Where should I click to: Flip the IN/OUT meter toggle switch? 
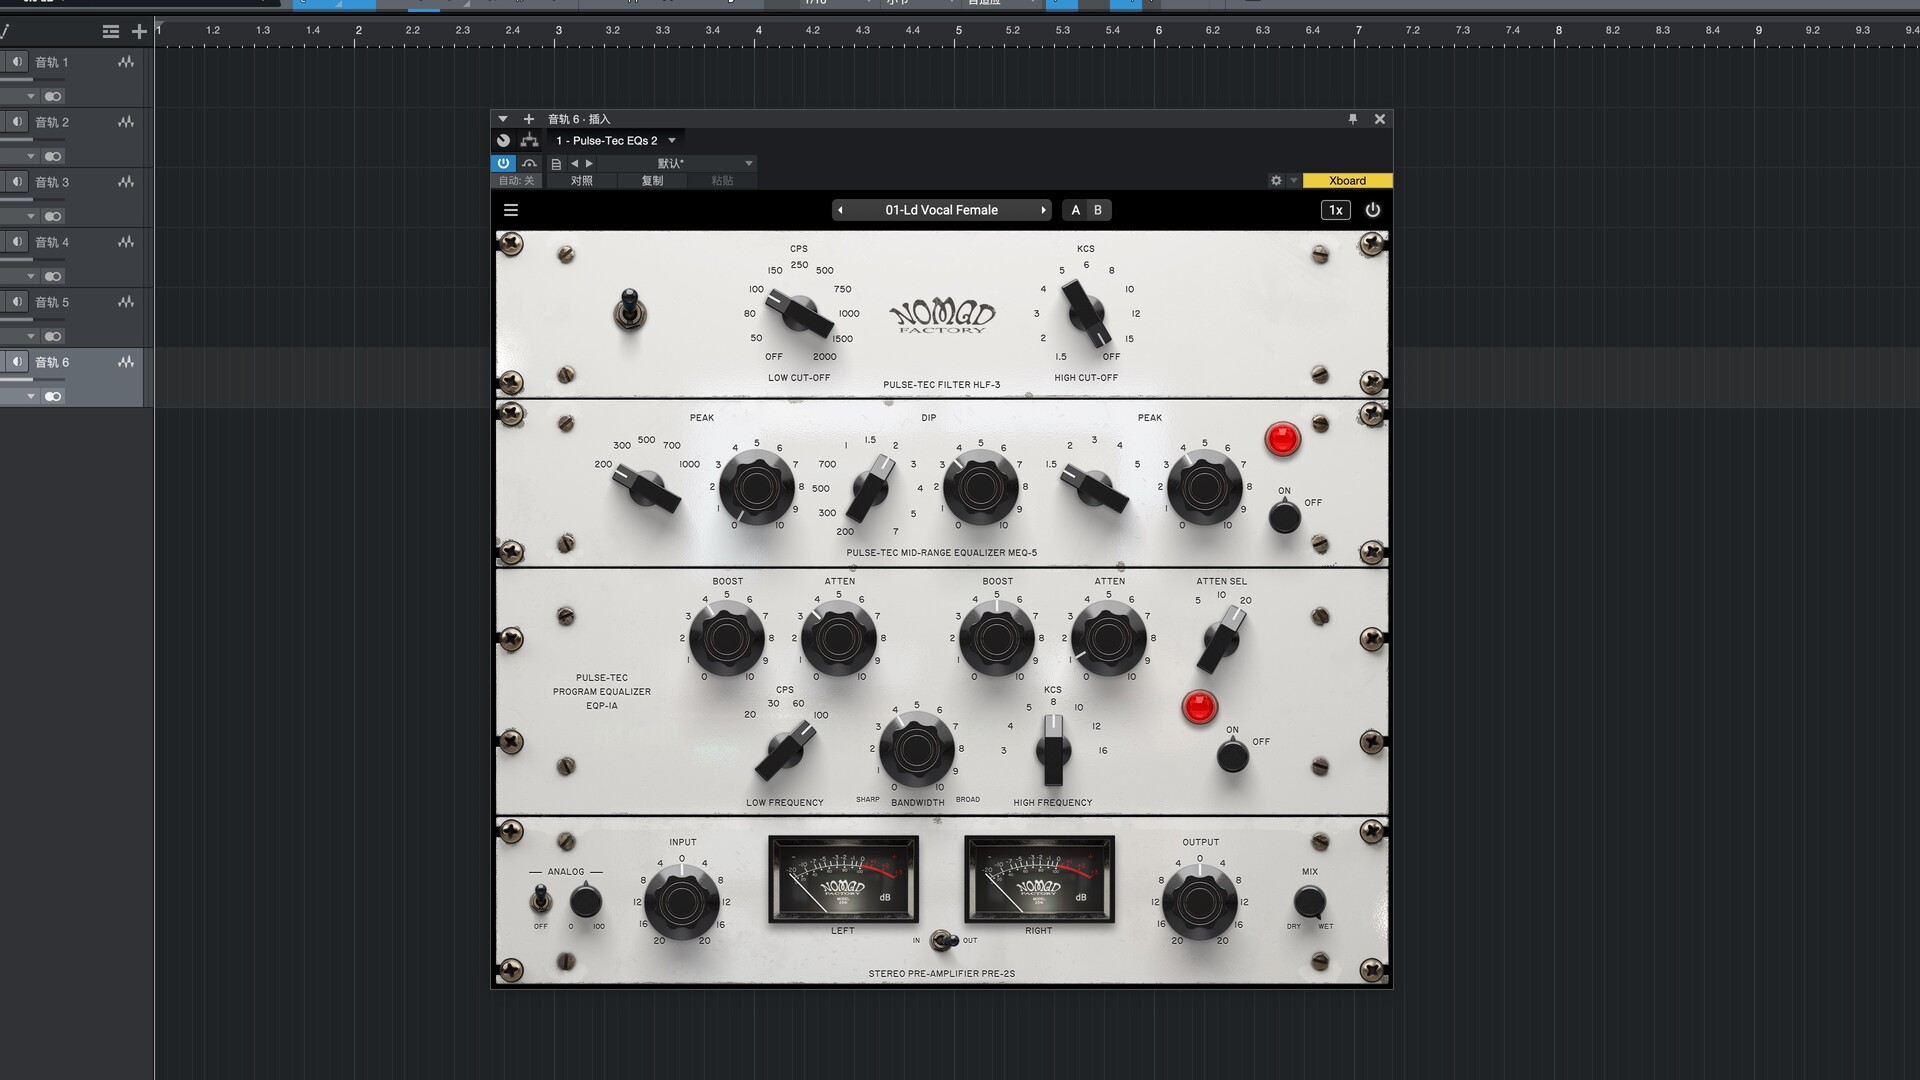[942, 940]
